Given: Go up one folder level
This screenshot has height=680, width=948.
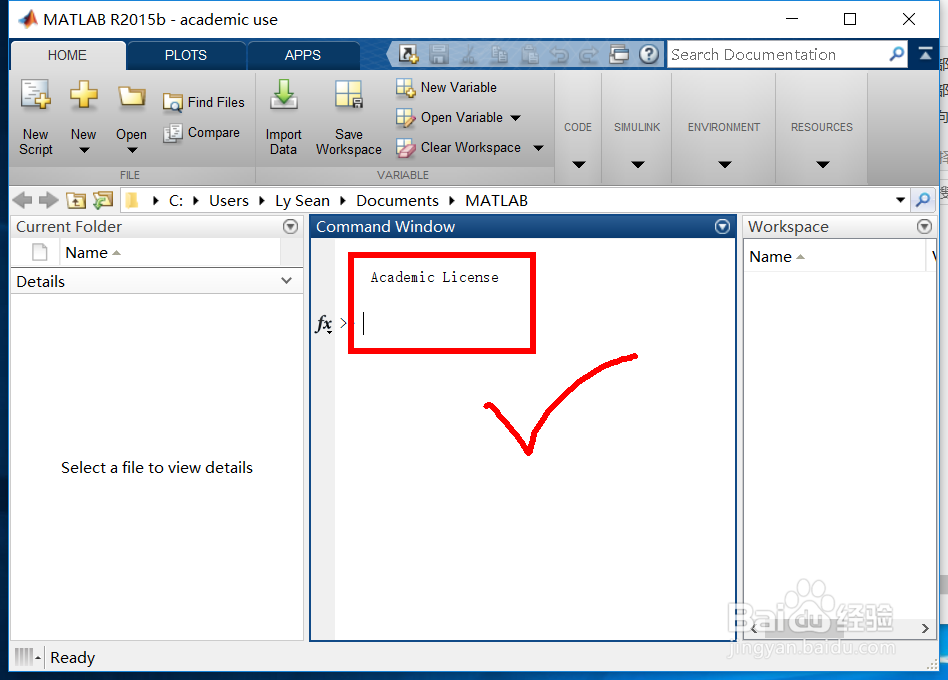Looking at the screenshot, I should point(76,200).
